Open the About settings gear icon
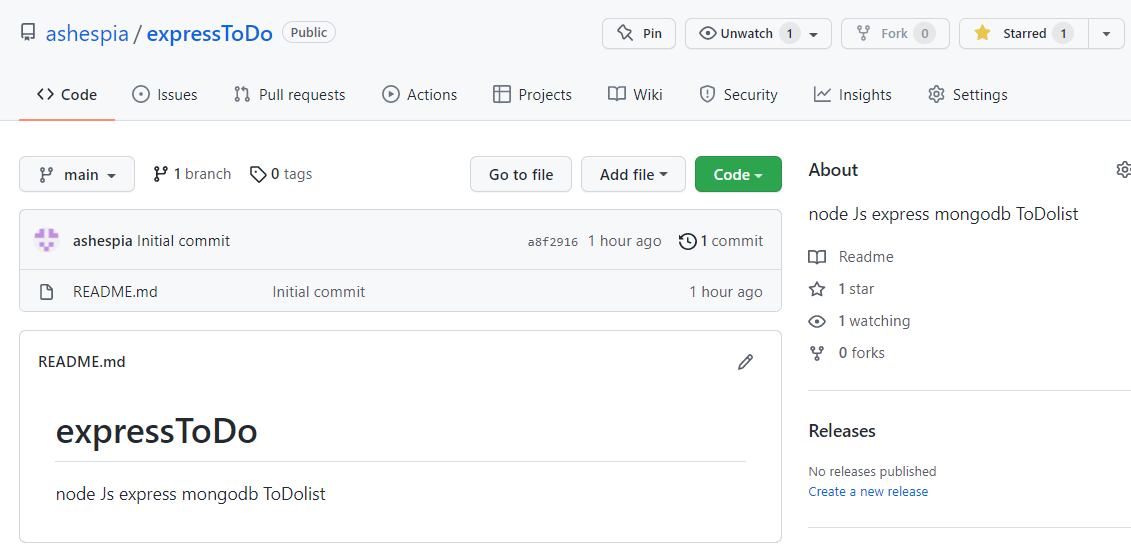Image resolution: width=1131 pixels, height=554 pixels. coord(1123,170)
